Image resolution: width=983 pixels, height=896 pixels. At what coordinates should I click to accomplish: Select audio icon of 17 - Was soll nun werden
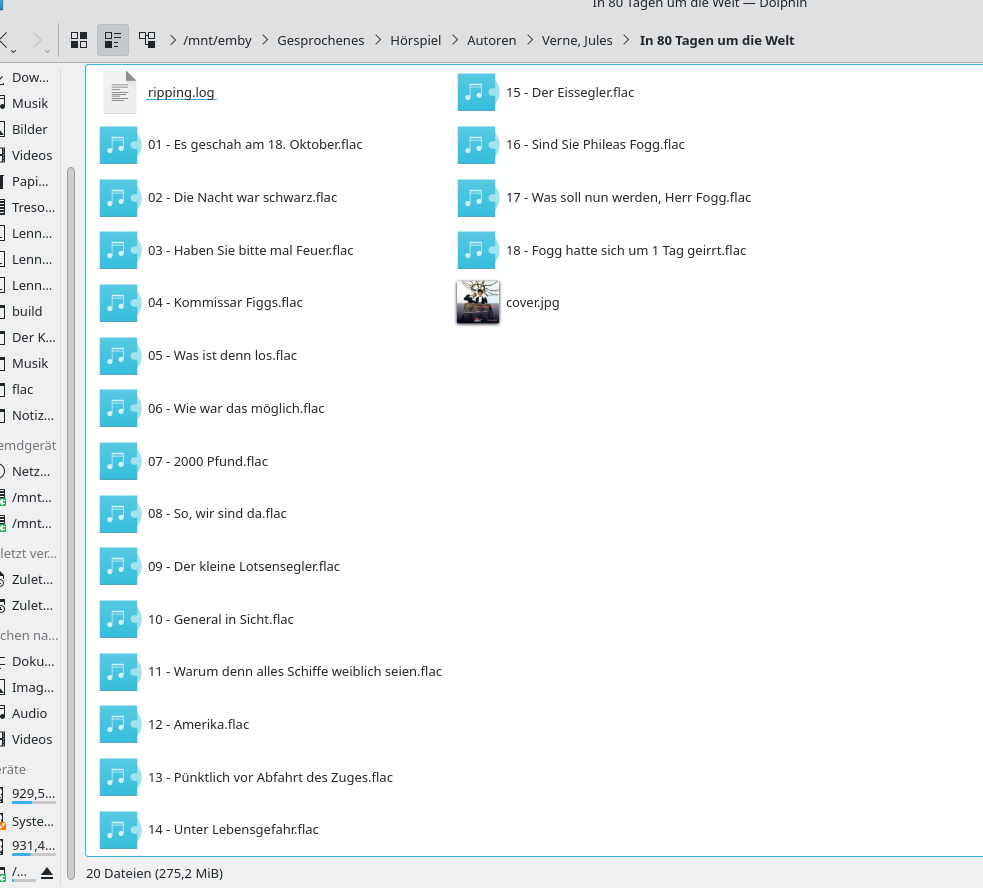(x=478, y=198)
